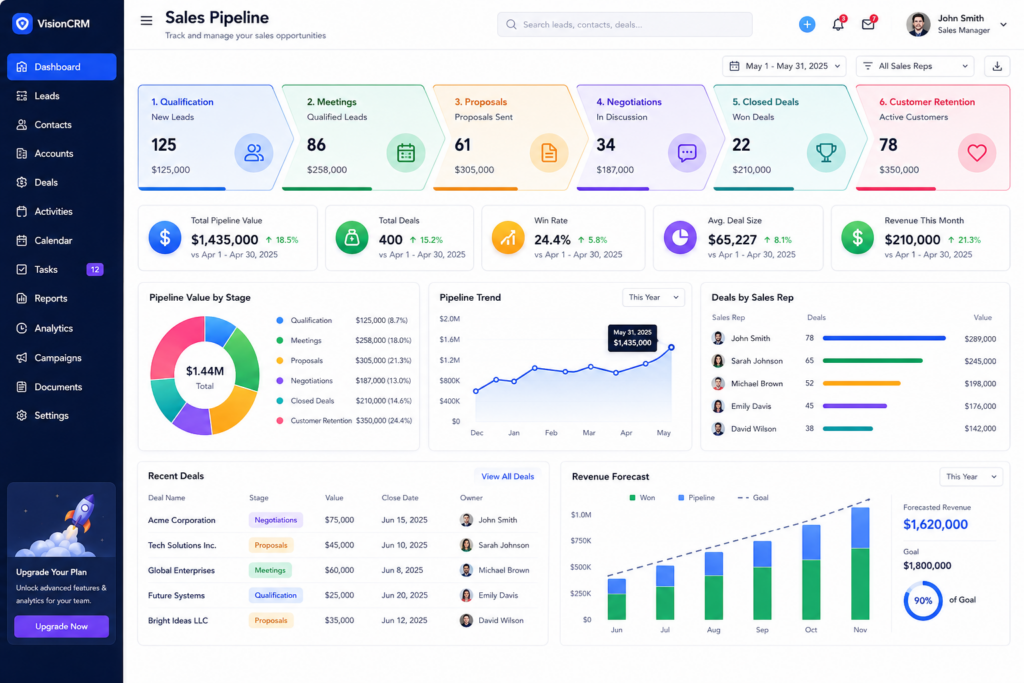The image size is (1024, 683).
Task: Open the notifications bell icon
Action: [x=838, y=24]
